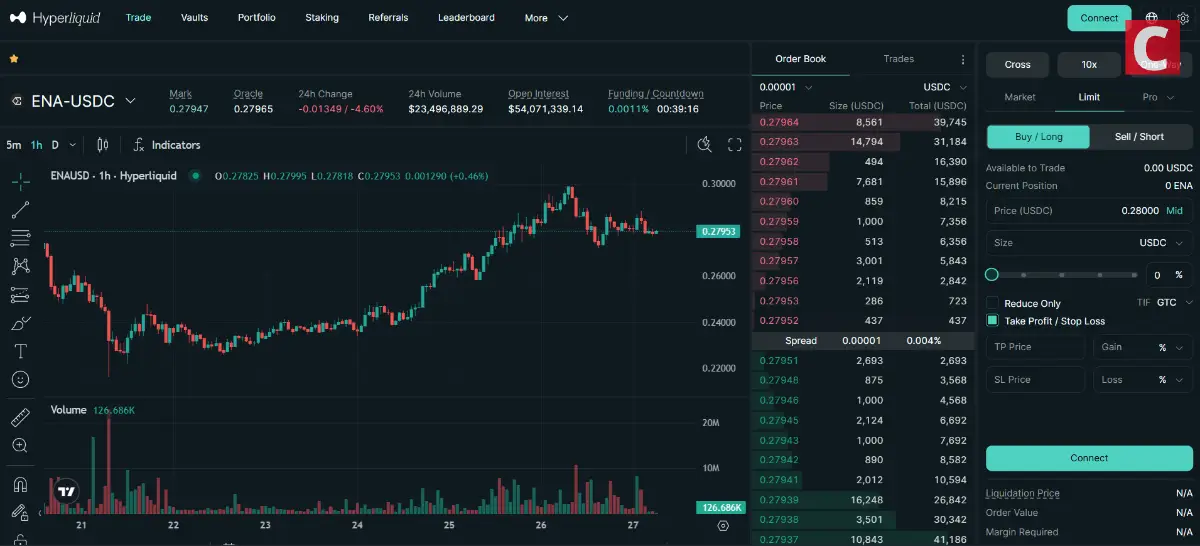Click the favorite star icon

click(x=14, y=59)
